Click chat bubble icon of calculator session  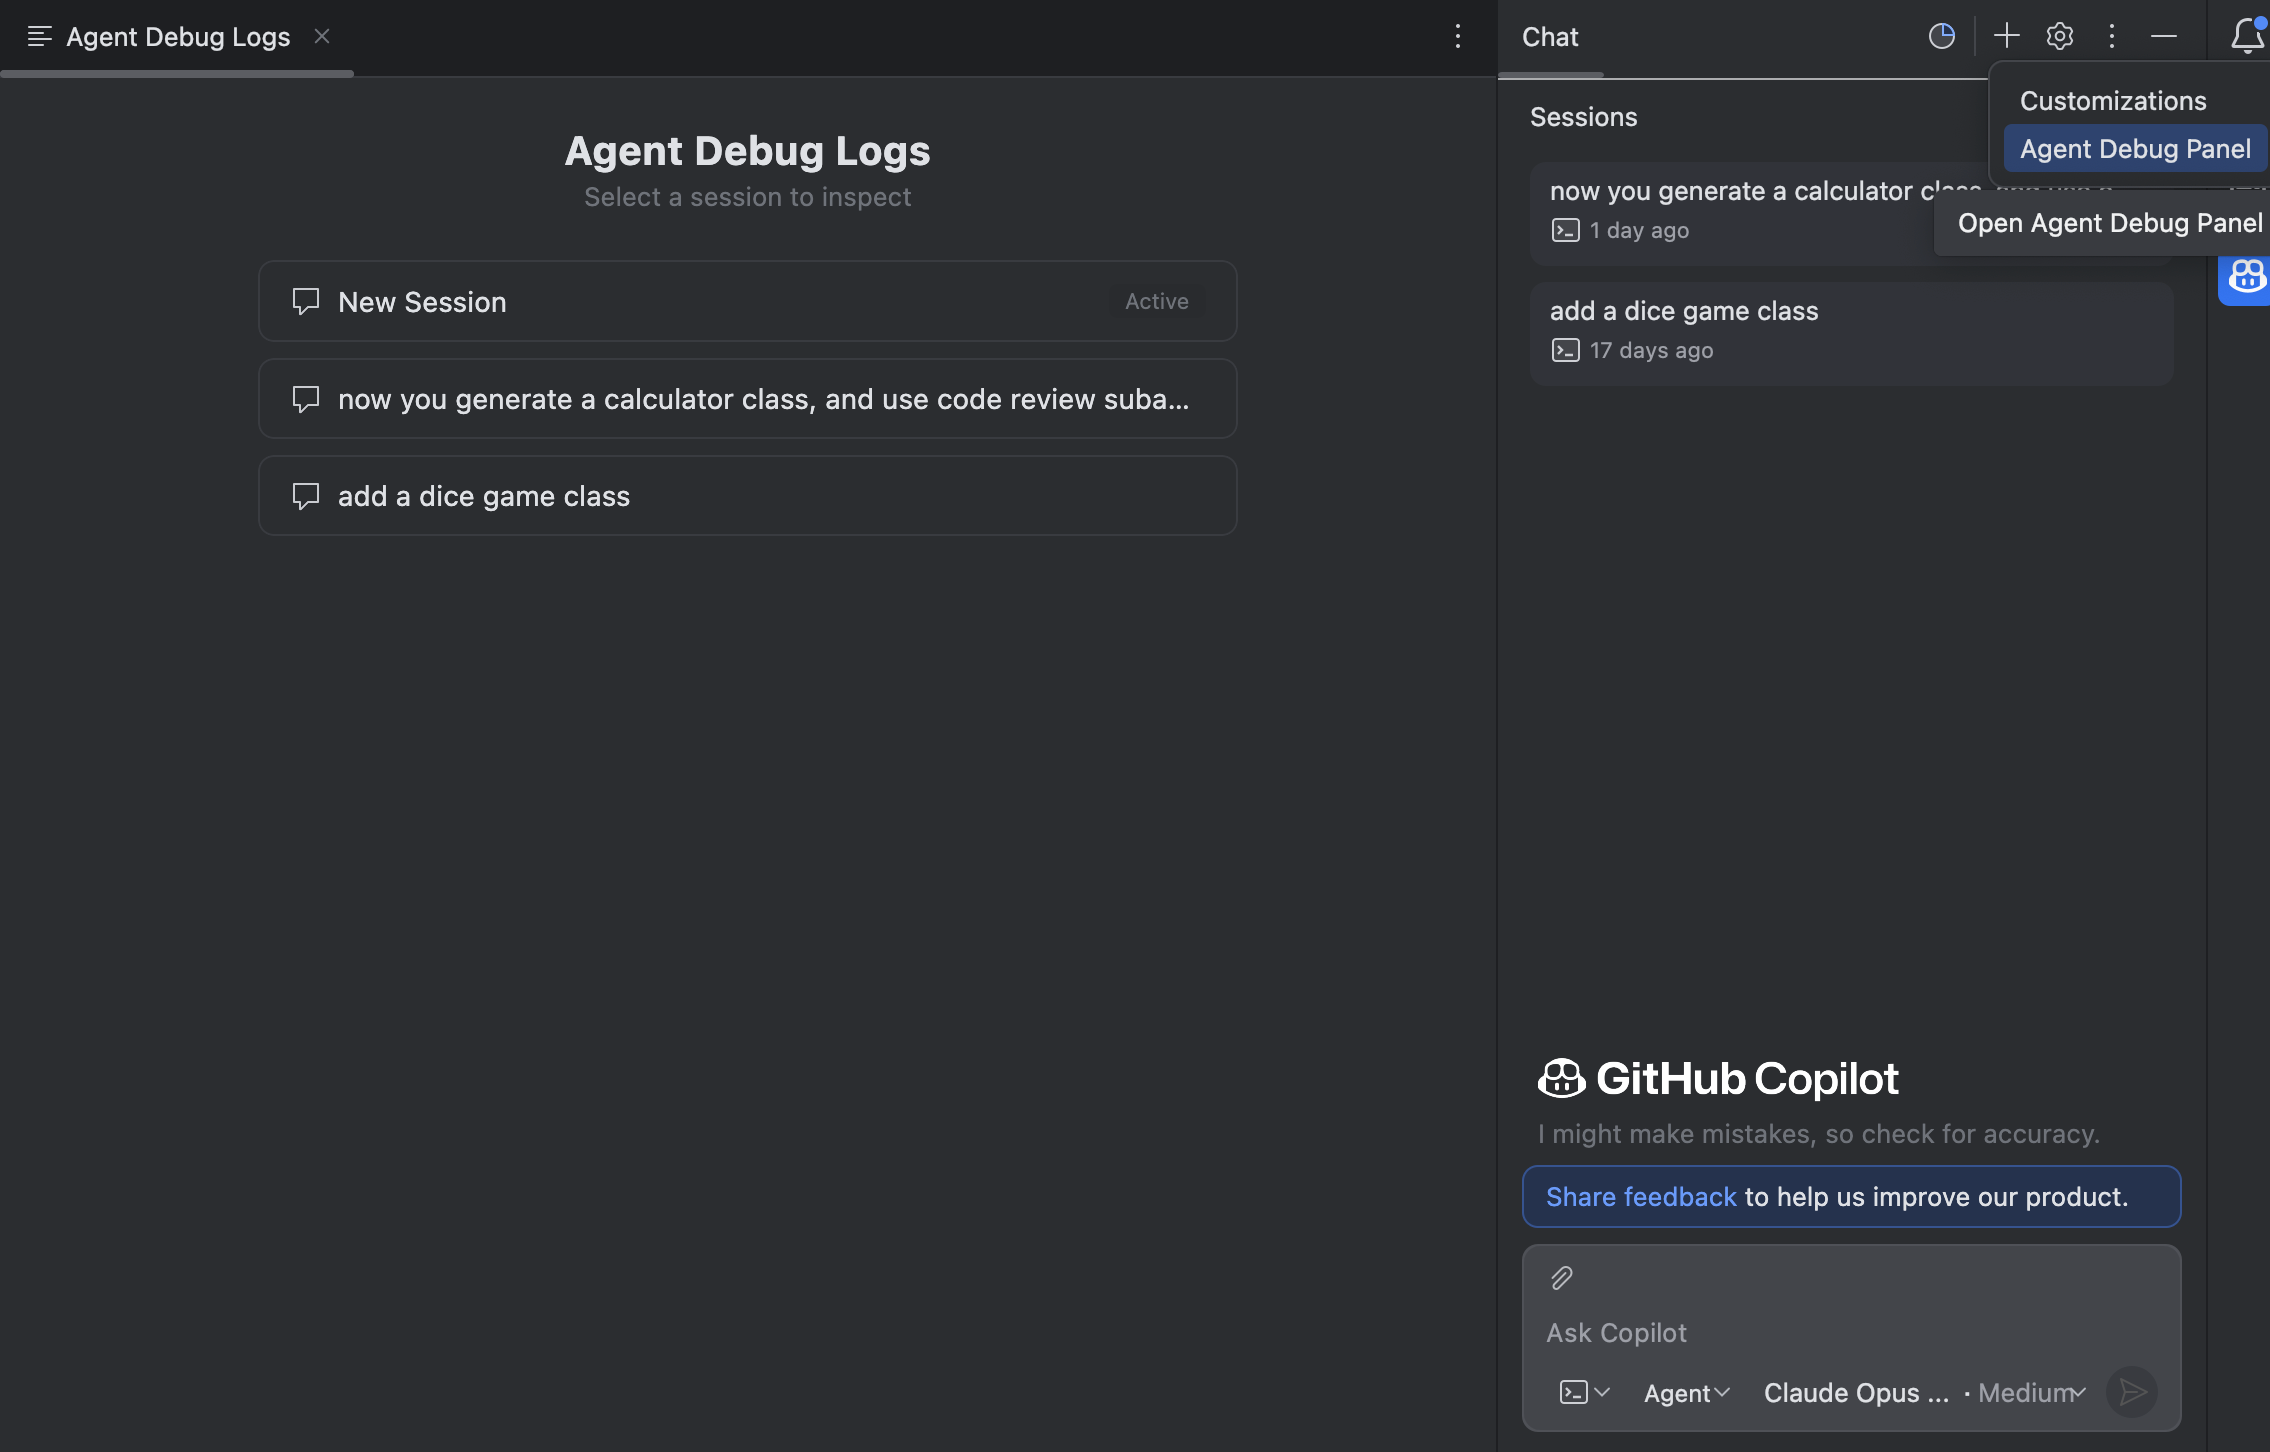(x=305, y=399)
